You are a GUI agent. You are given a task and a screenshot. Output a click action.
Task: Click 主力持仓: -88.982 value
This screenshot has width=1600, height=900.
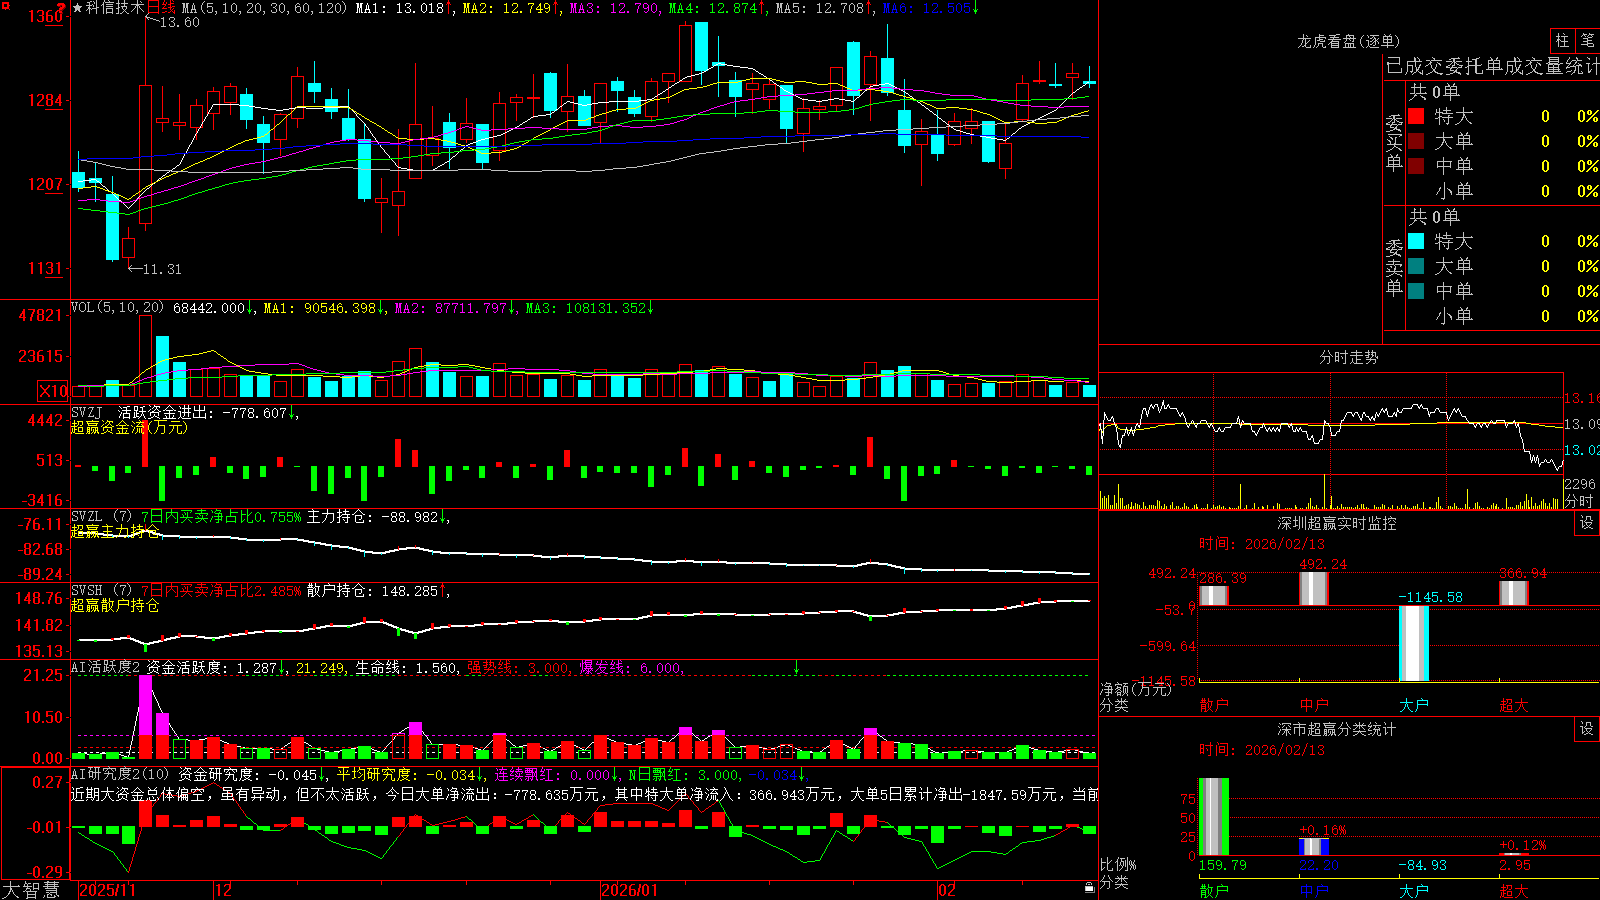pyautogui.click(x=372, y=517)
